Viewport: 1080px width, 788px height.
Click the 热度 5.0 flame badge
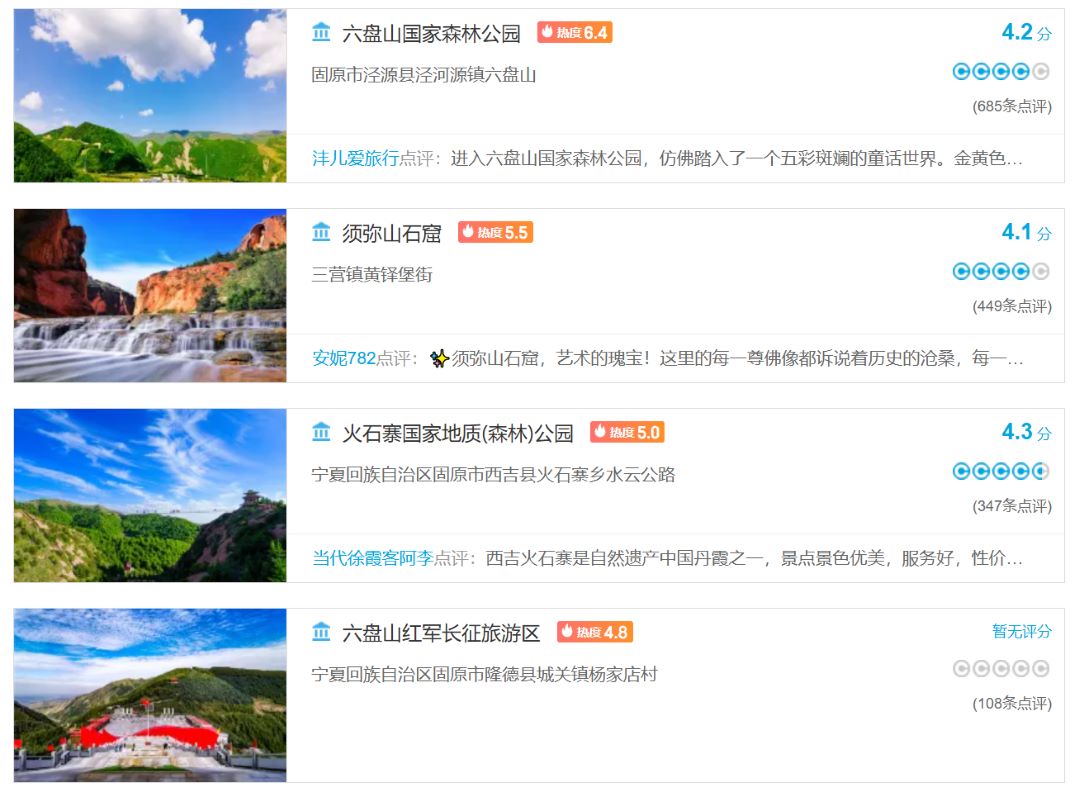(627, 432)
